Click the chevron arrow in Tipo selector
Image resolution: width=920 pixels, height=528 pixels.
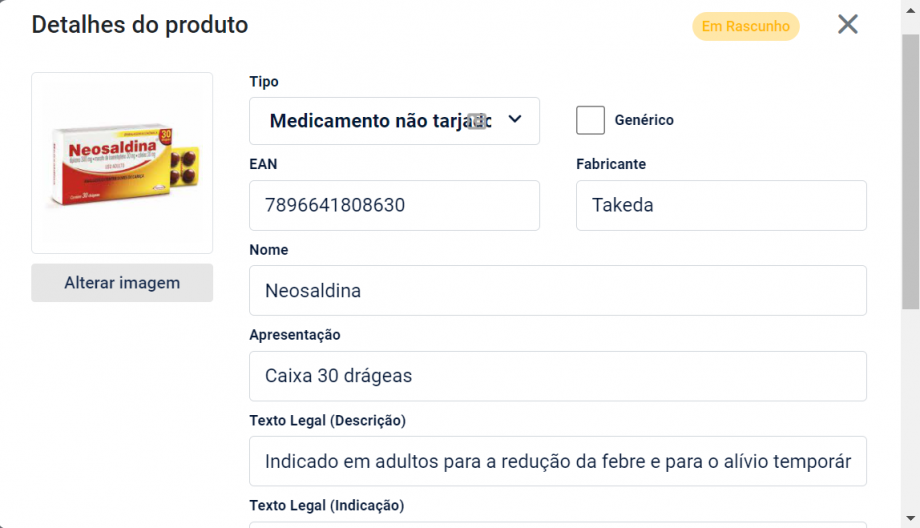pyautogui.click(x=515, y=120)
